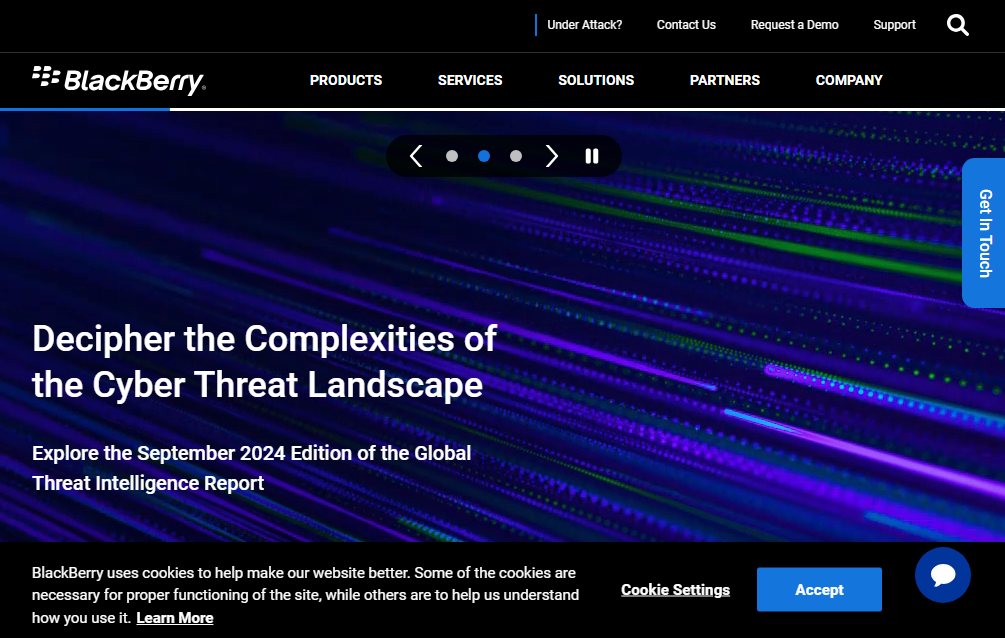The width and height of the screenshot is (1005, 638).
Task: Follow the Learn More cookie link
Action: (x=175, y=618)
